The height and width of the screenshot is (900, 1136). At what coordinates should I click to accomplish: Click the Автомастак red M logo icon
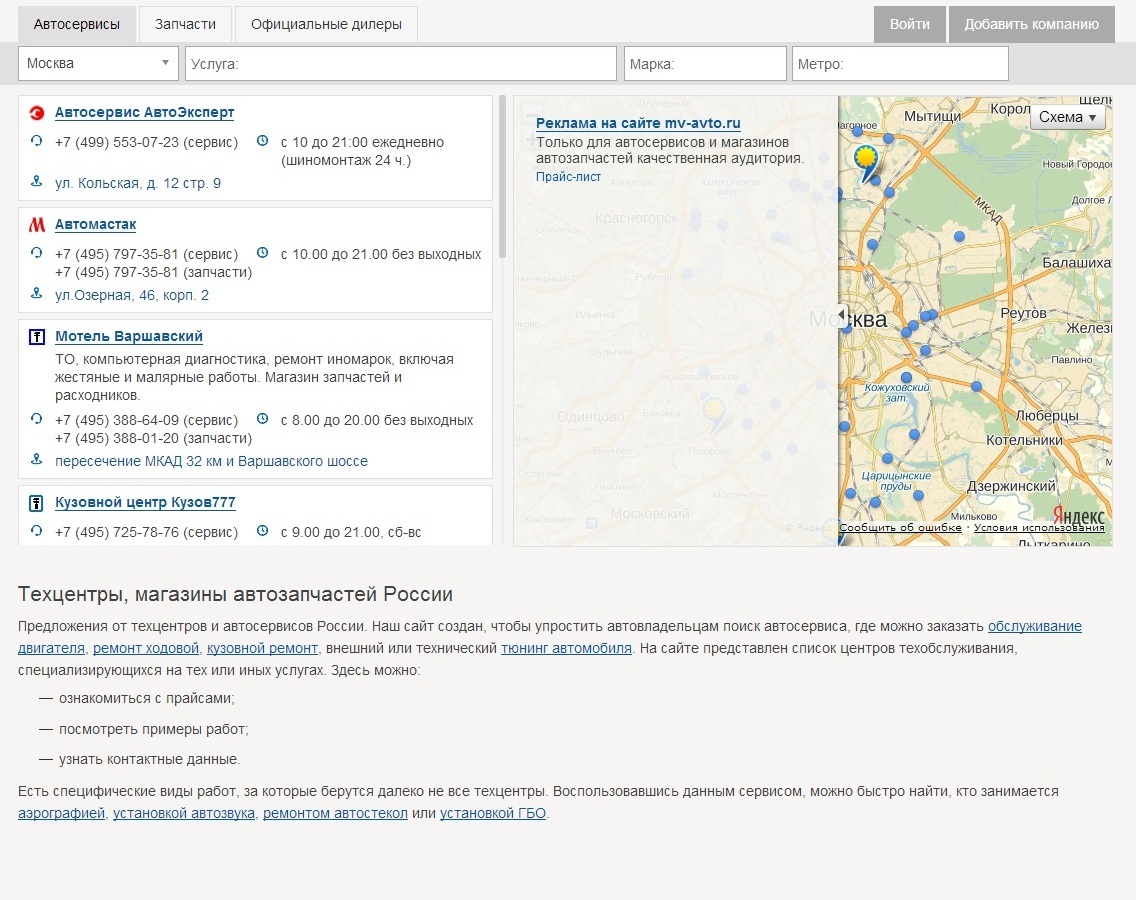pyautogui.click(x=37, y=225)
